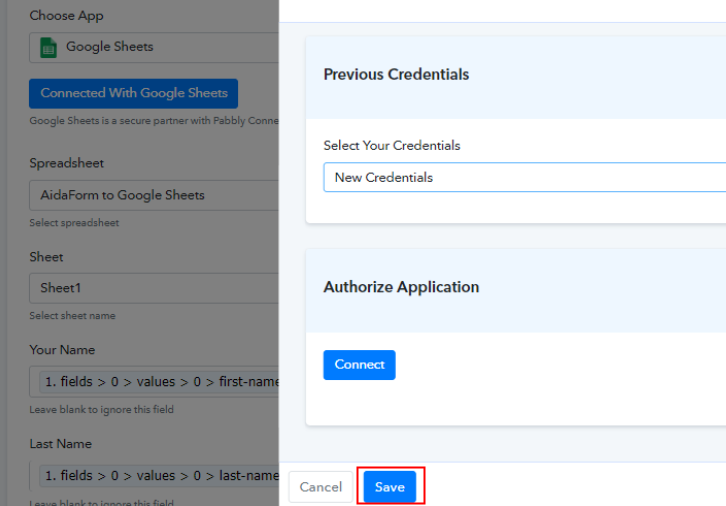Open the Select Your Credentials dropdown
Image resolution: width=726 pixels, height=506 pixels.
tap(525, 177)
